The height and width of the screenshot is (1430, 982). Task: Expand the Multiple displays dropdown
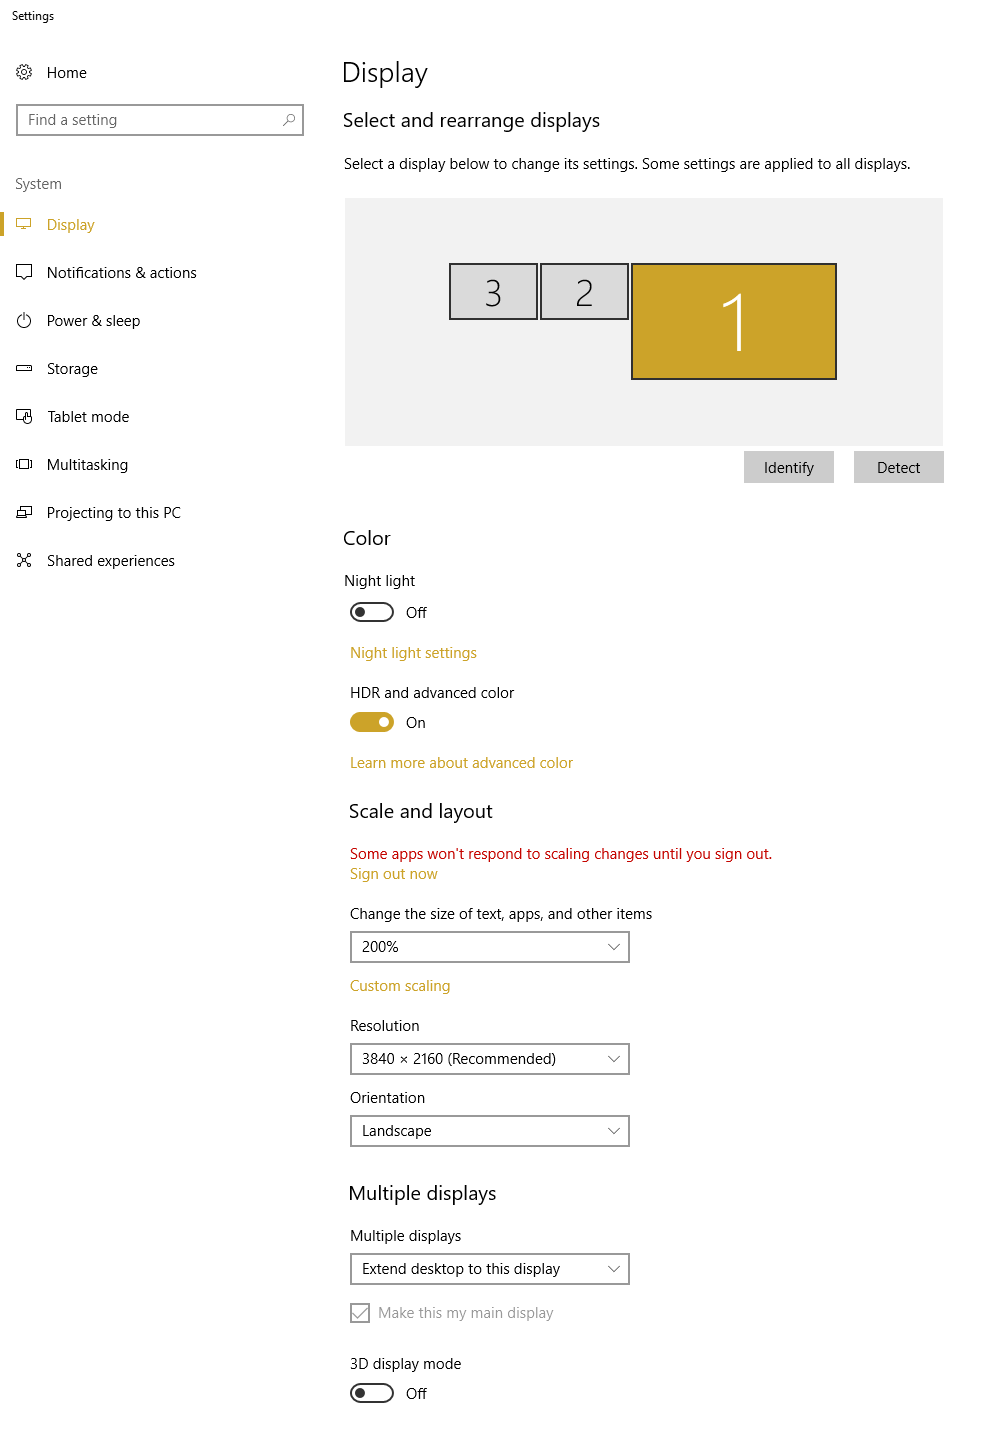[489, 1269]
